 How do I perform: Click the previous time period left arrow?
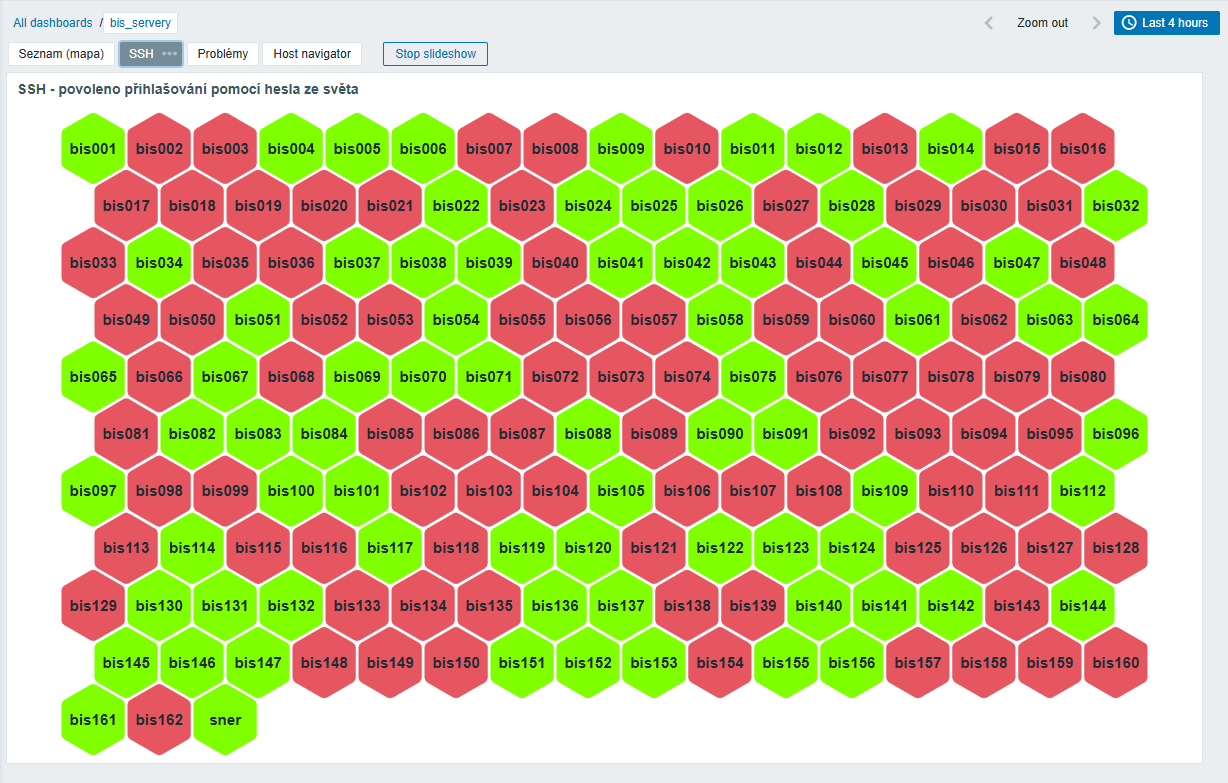point(989,23)
